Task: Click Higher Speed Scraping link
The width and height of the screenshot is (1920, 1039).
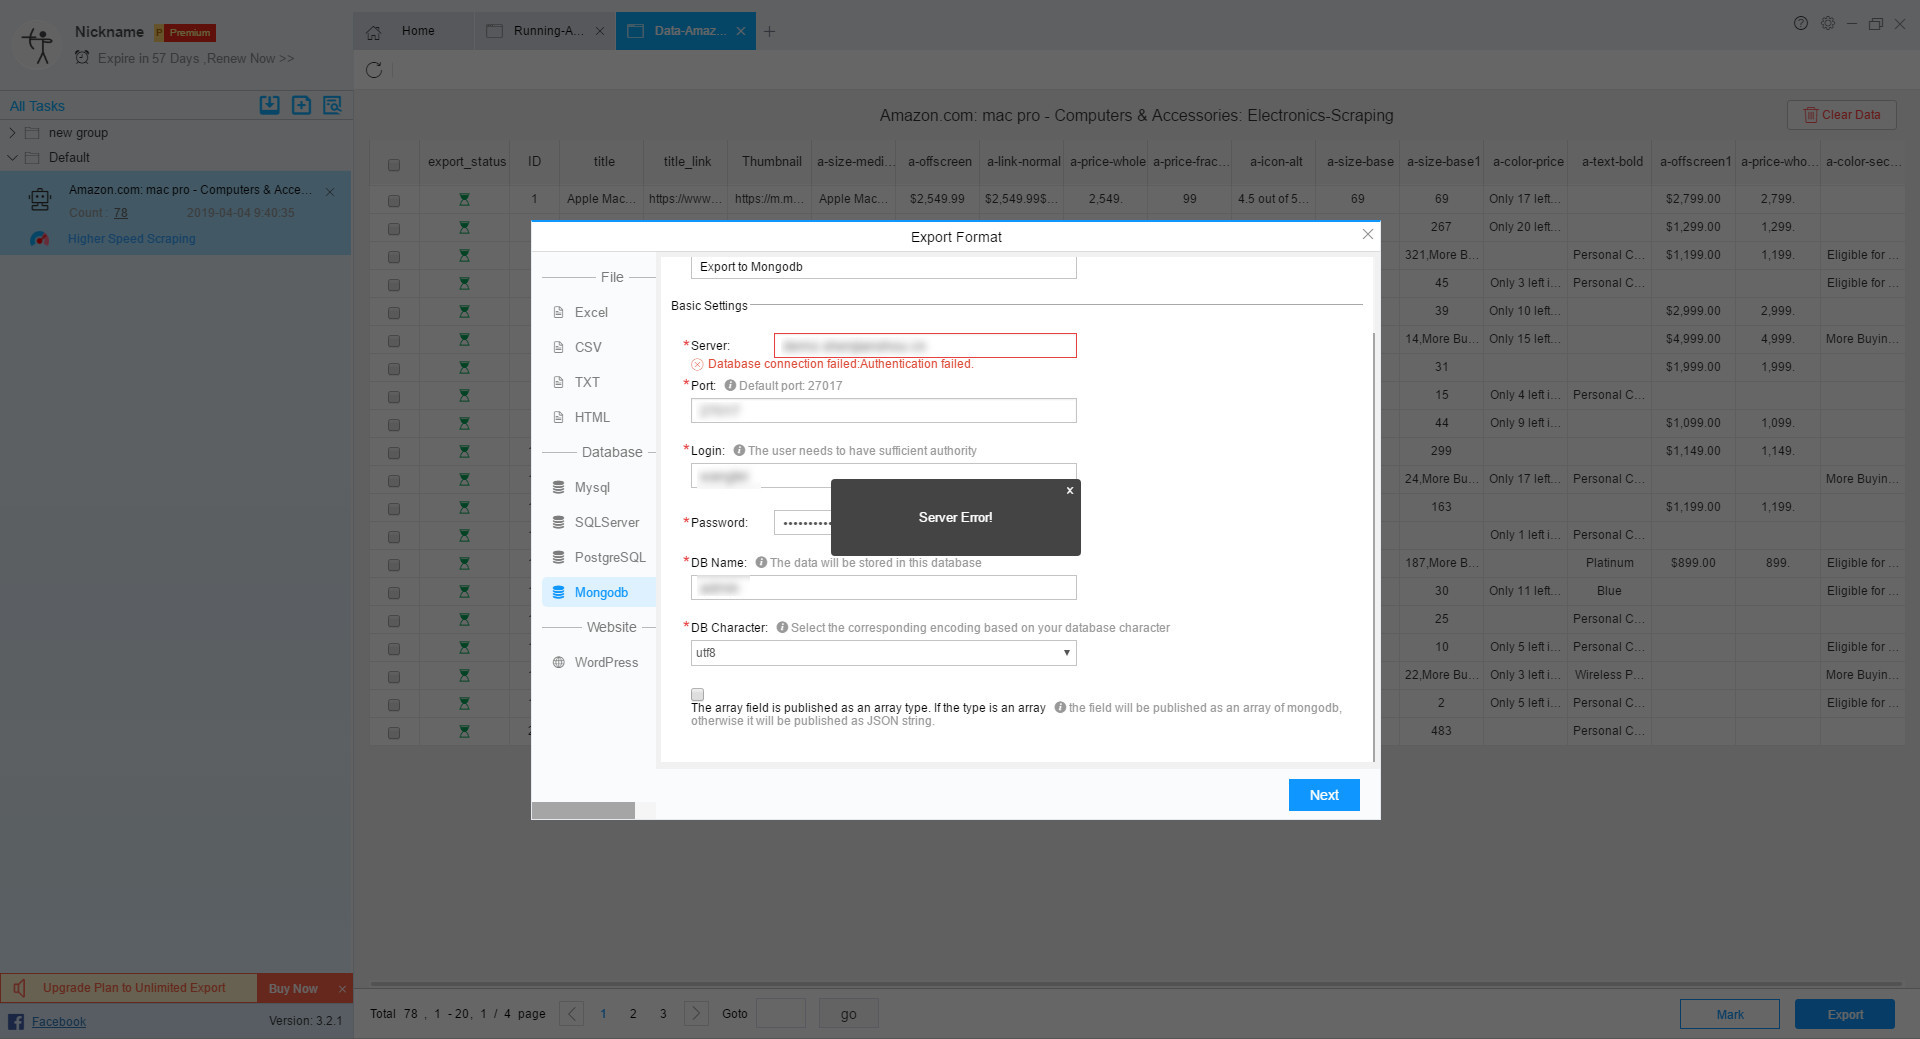Action: (x=131, y=239)
